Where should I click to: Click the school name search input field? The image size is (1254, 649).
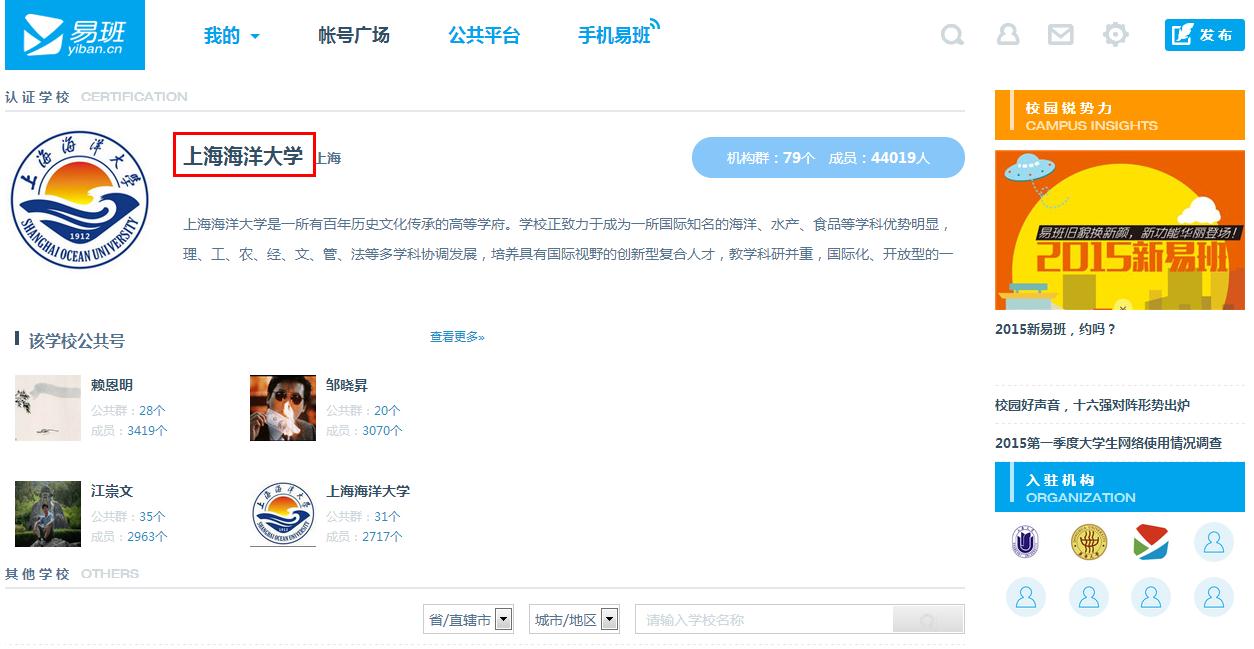pos(765,620)
